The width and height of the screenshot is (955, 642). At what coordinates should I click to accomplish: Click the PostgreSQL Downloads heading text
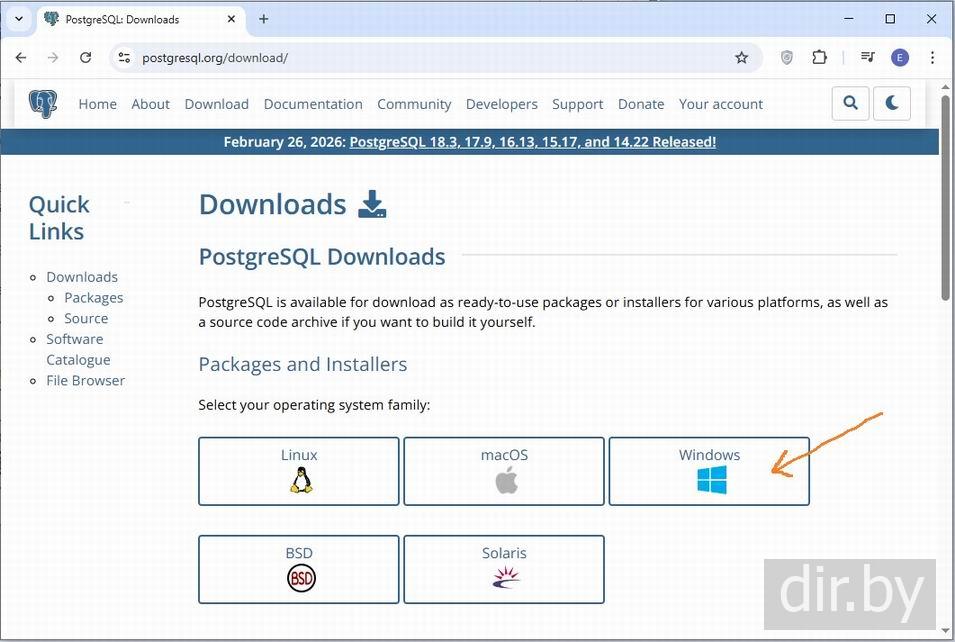tap(322, 257)
